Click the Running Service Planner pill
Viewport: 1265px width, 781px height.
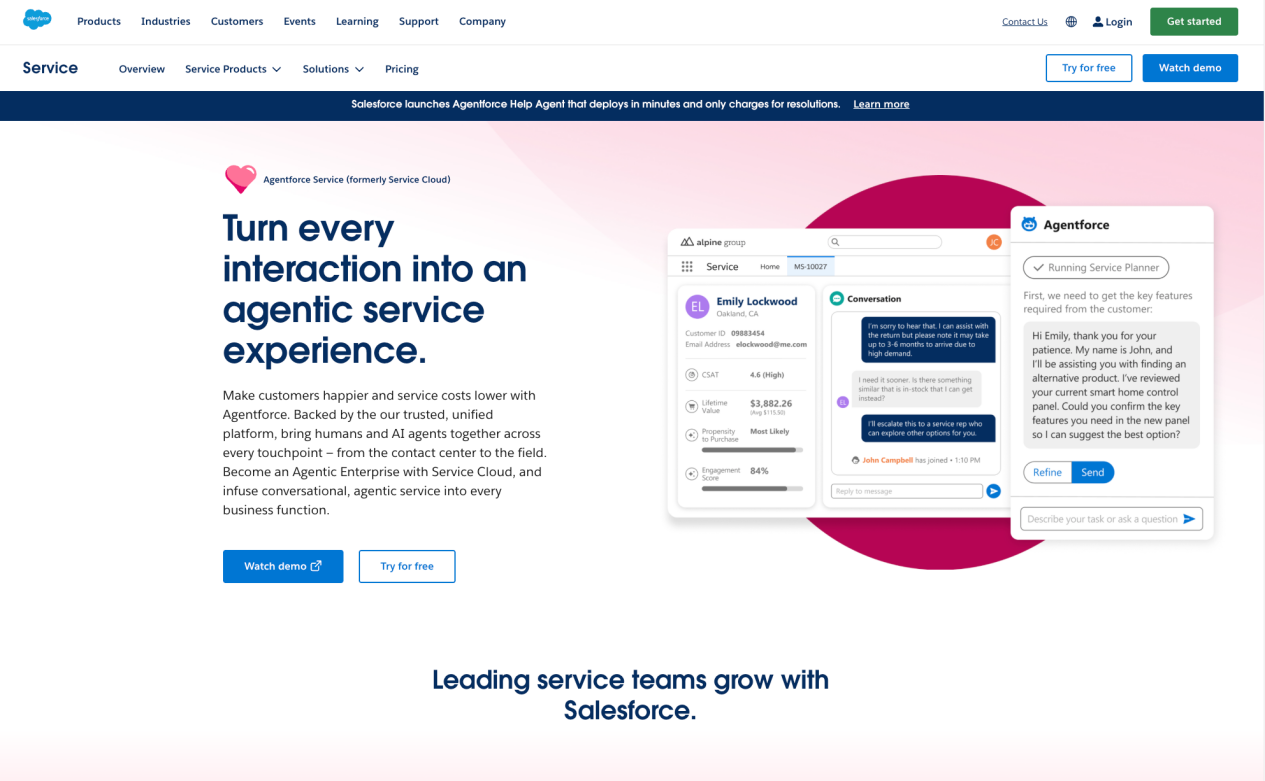(1096, 267)
